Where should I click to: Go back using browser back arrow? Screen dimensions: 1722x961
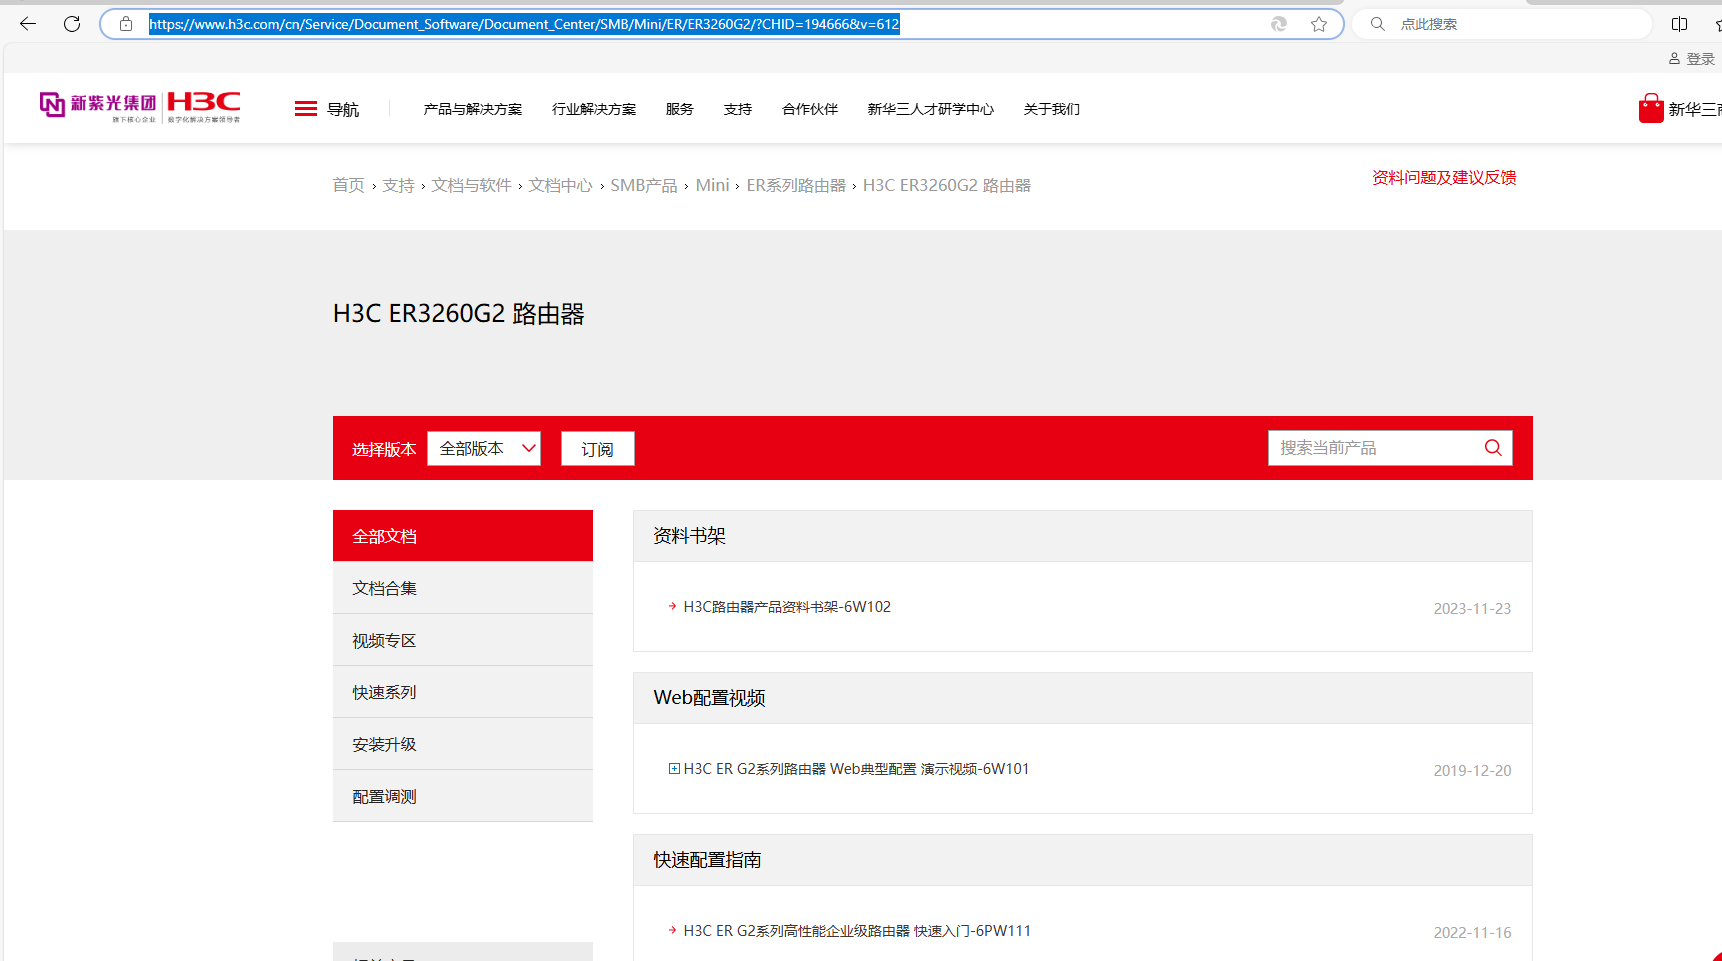(28, 24)
